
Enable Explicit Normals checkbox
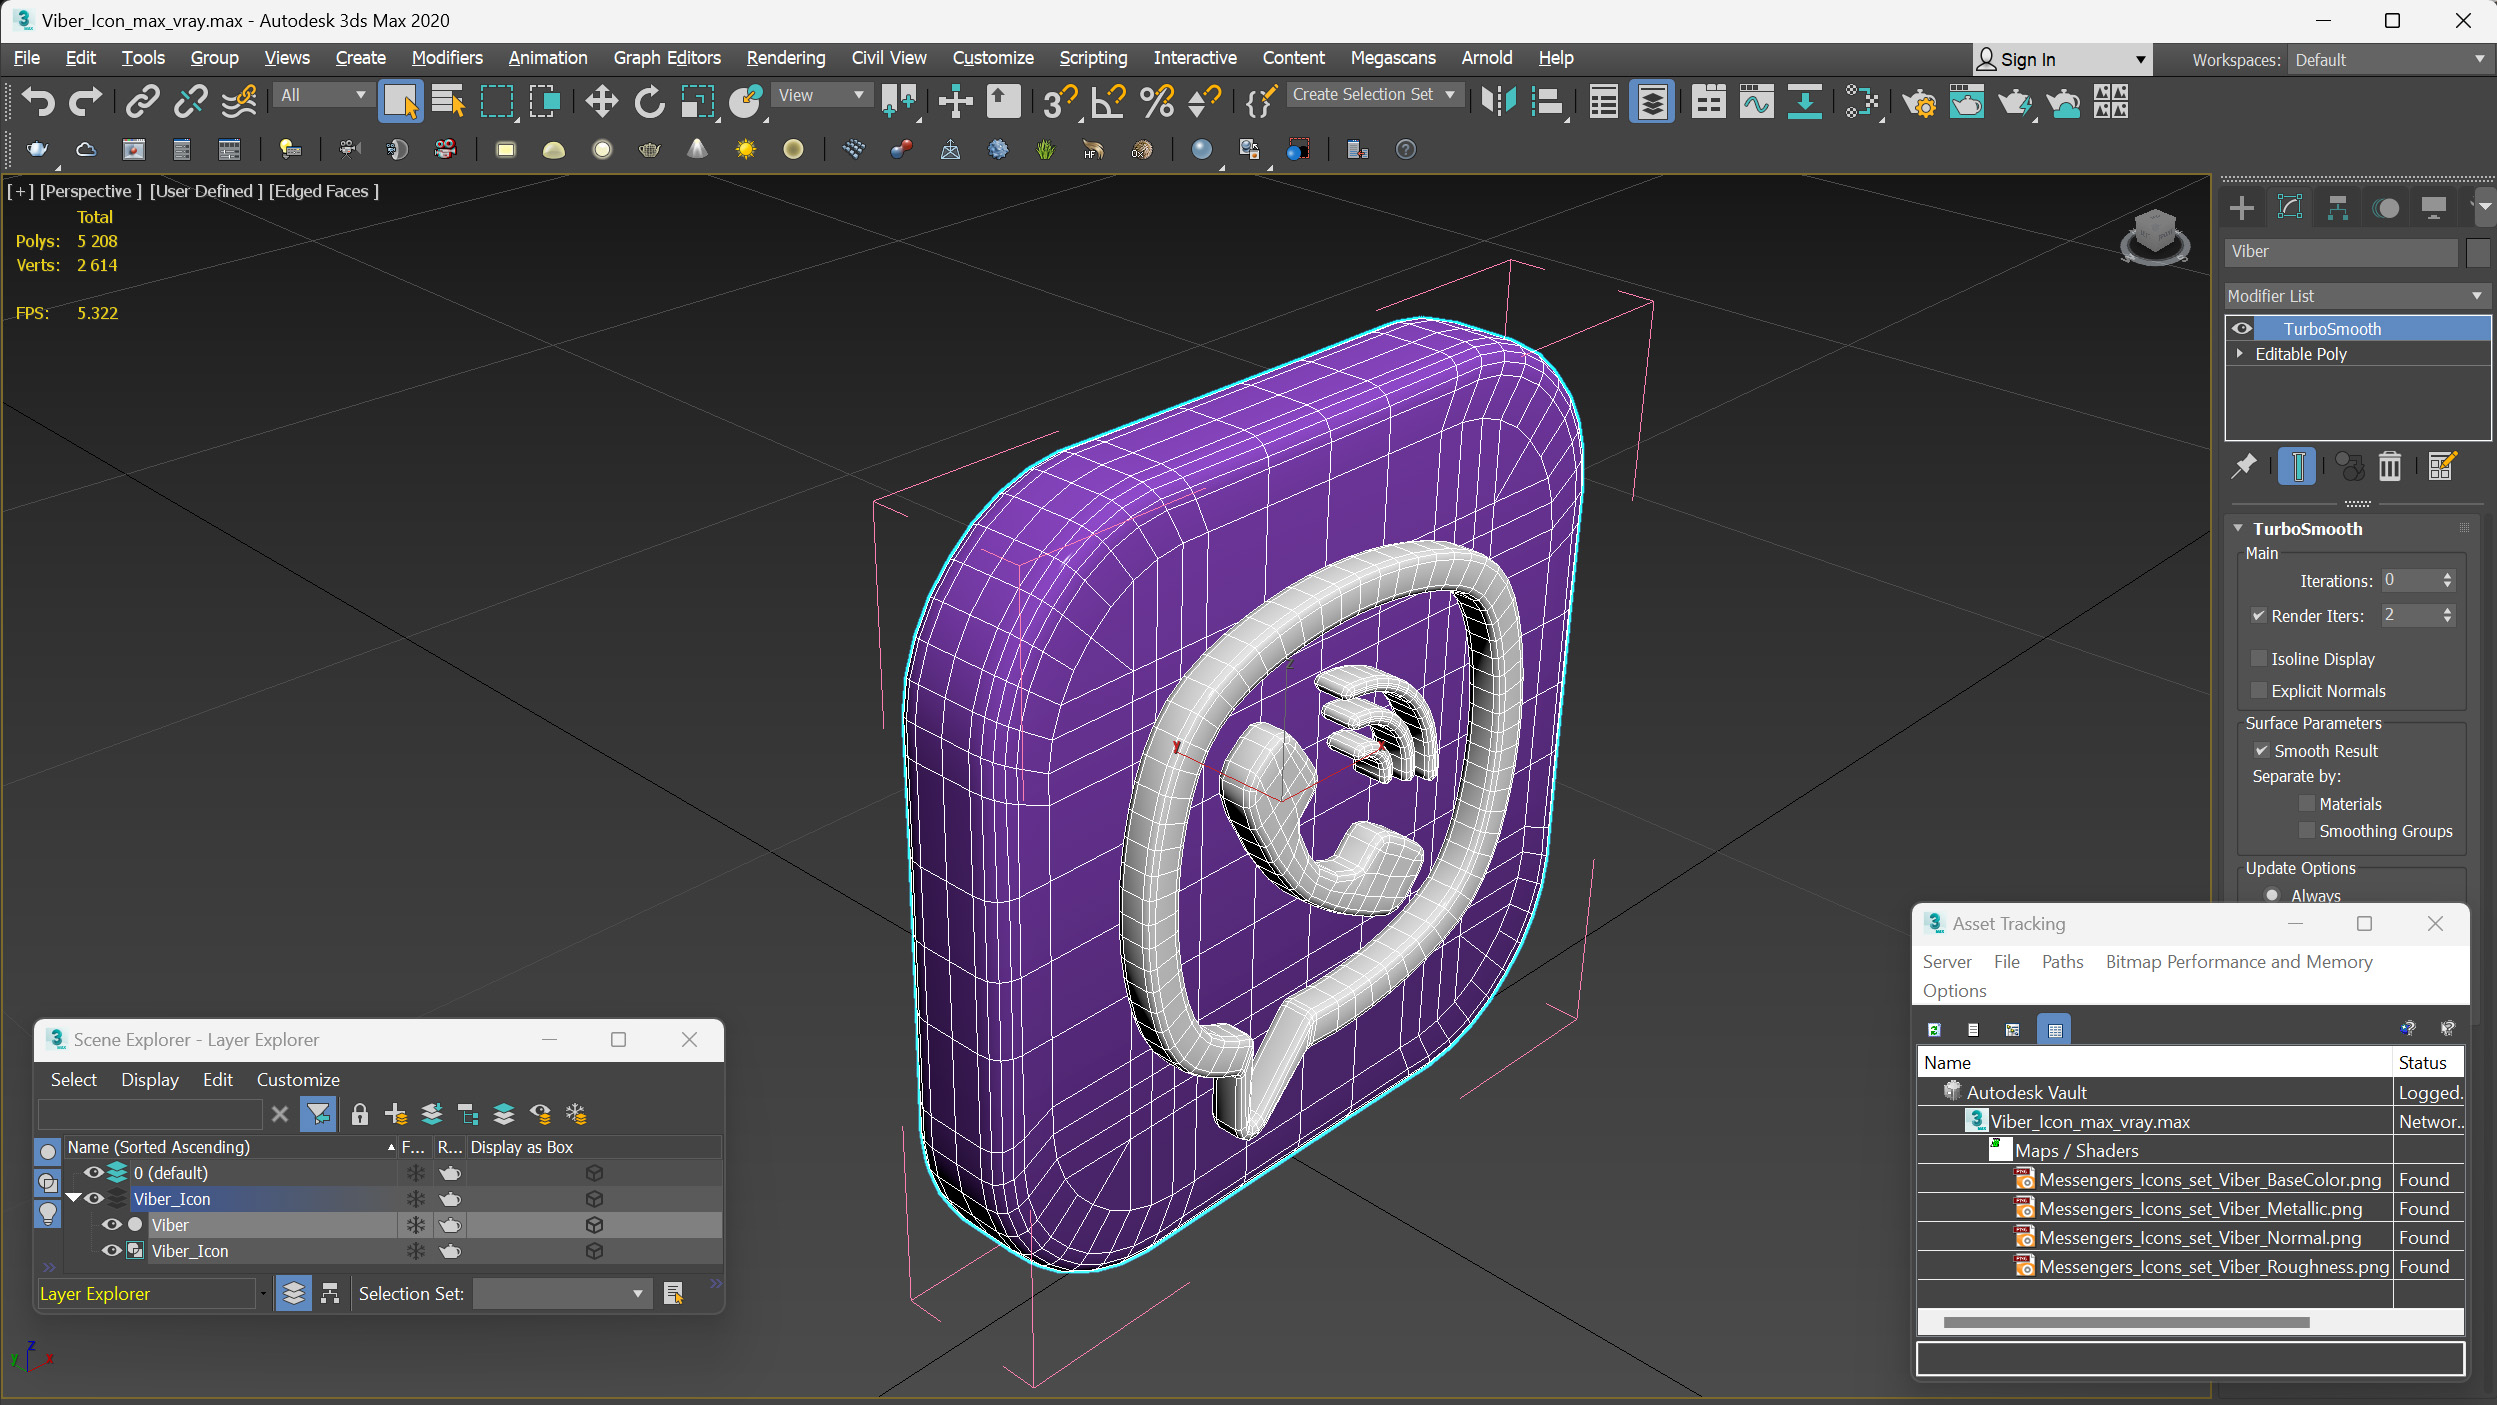[x=2258, y=690]
